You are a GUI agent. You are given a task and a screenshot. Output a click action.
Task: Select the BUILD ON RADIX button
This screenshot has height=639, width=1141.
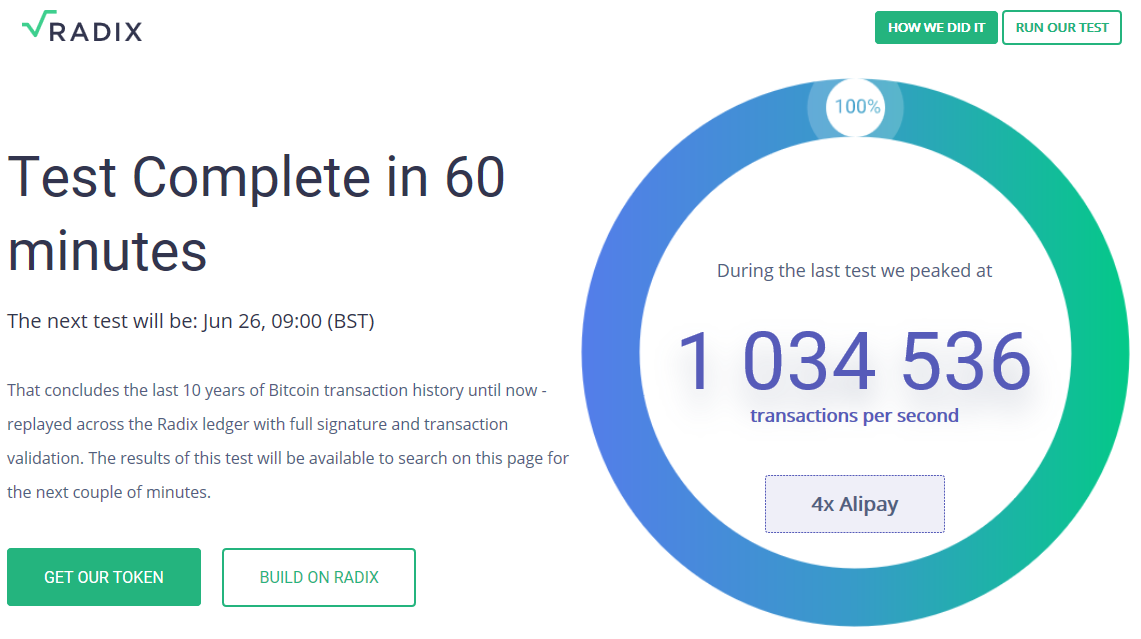(x=319, y=577)
